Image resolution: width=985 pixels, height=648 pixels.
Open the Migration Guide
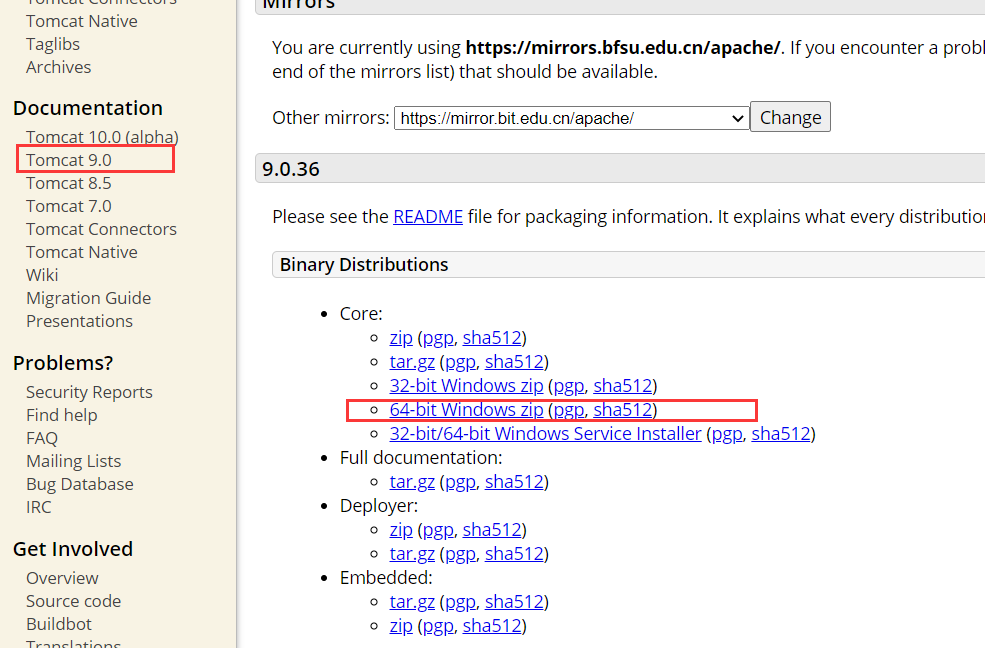[89, 298]
